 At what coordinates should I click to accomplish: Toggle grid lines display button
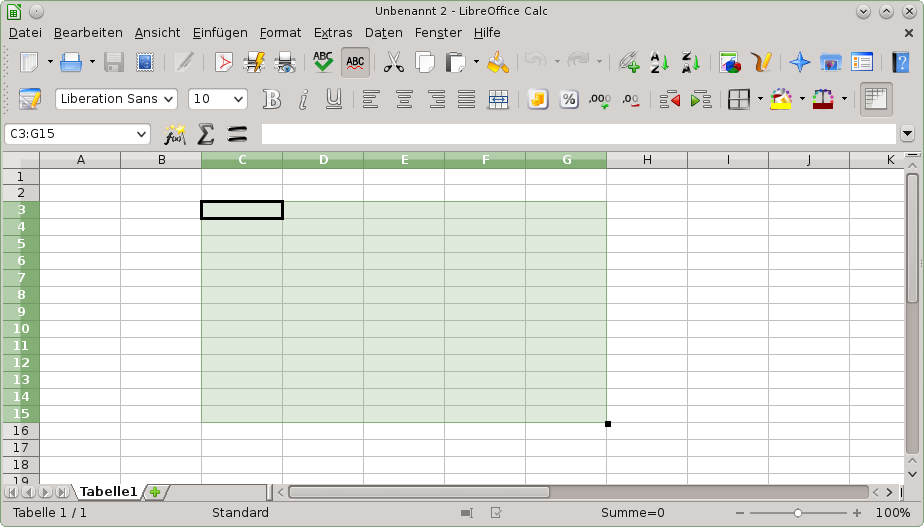[x=876, y=99]
